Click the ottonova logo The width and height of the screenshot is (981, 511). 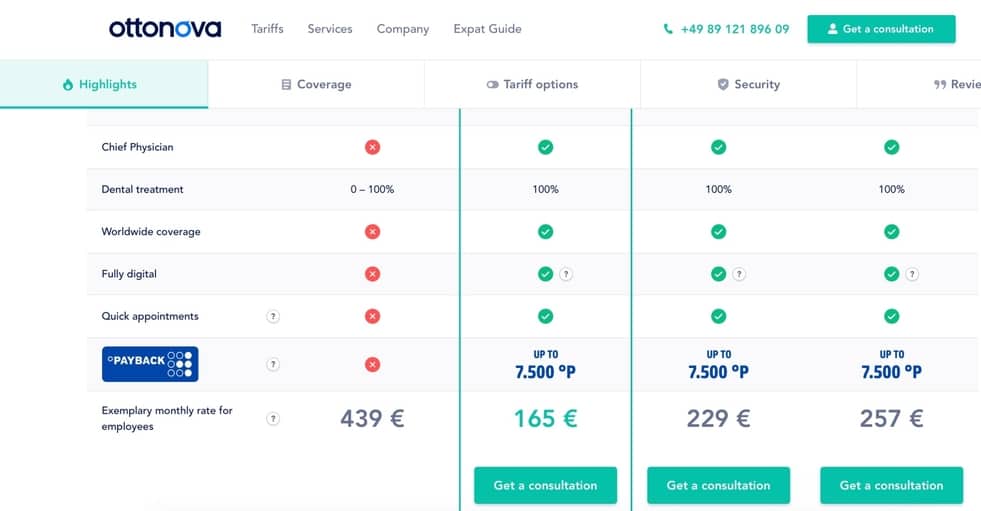pyautogui.click(x=165, y=29)
